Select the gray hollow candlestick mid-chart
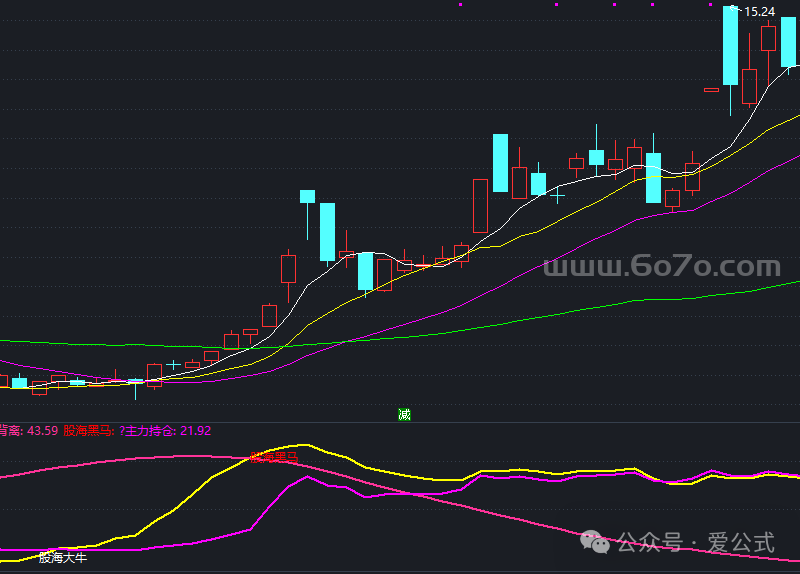800x574 pixels. (x=480, y=206)
